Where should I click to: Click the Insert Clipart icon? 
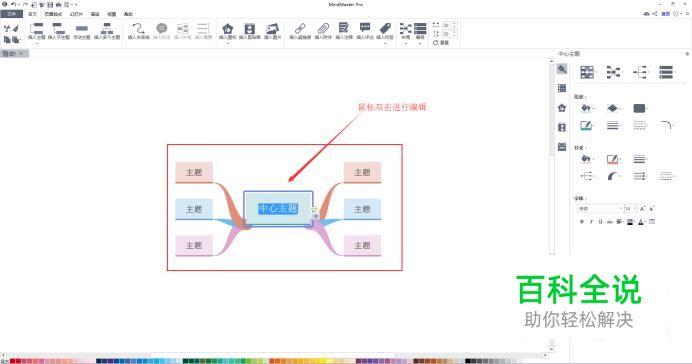[250, 29]
